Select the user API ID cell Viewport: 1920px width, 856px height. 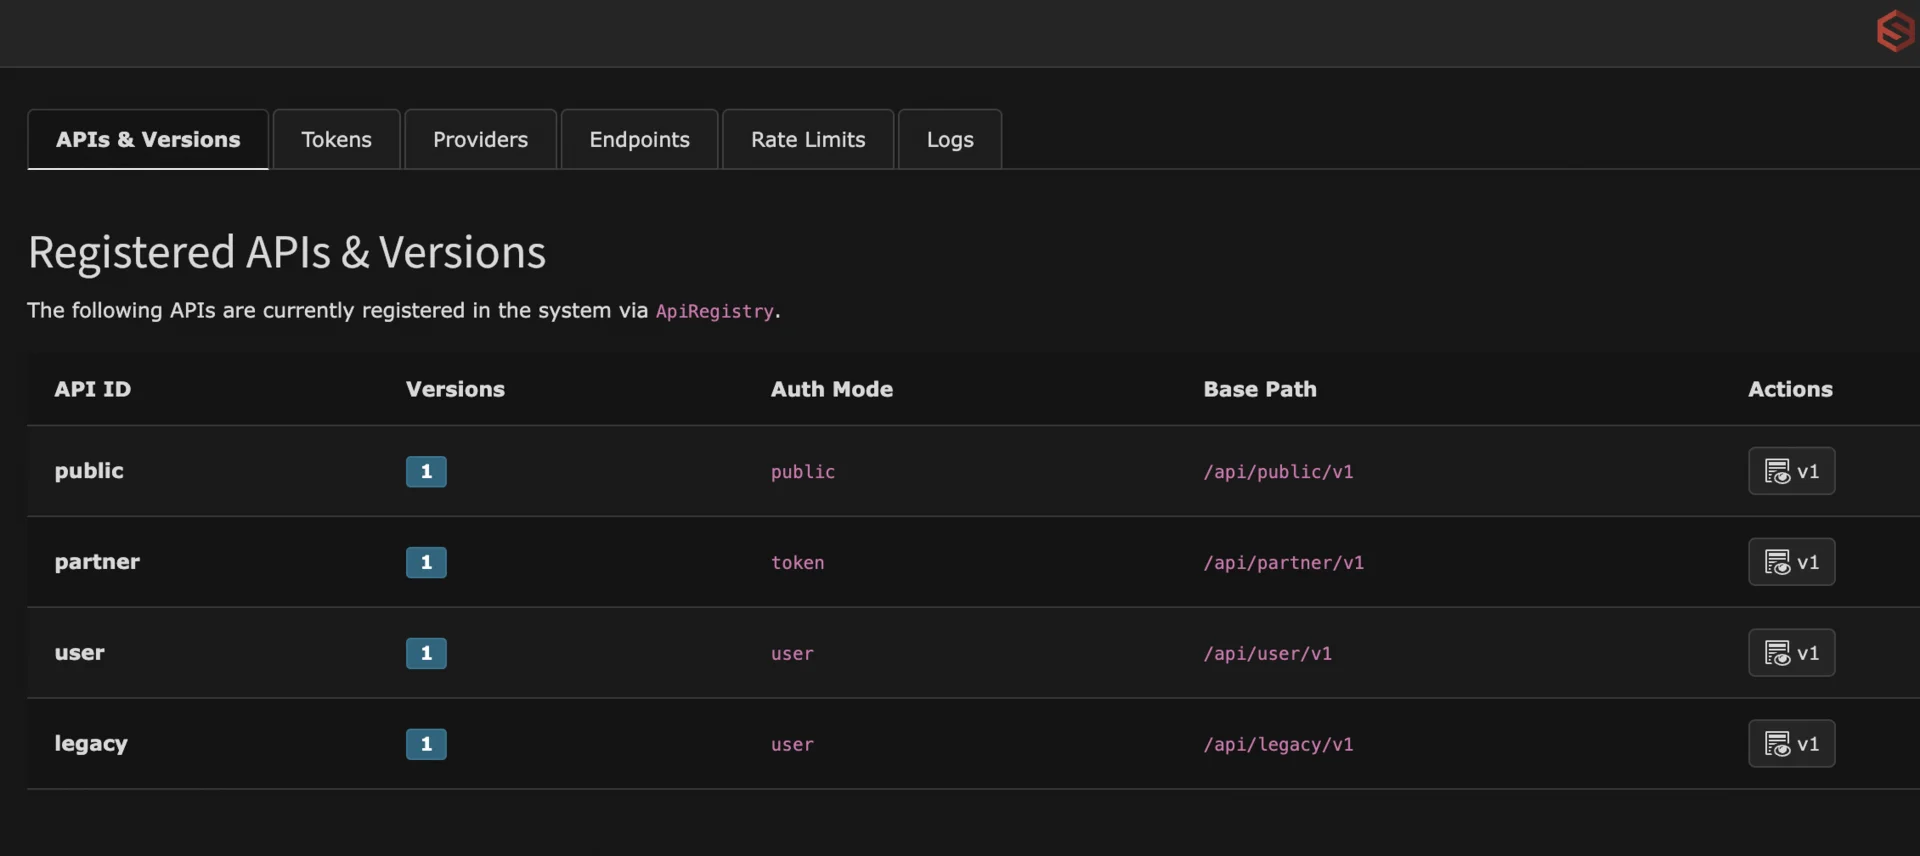[79, 653]
